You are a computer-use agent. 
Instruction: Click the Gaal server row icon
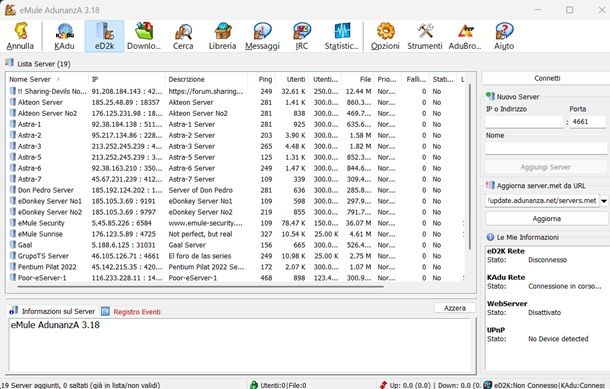[x=12, y=245]
